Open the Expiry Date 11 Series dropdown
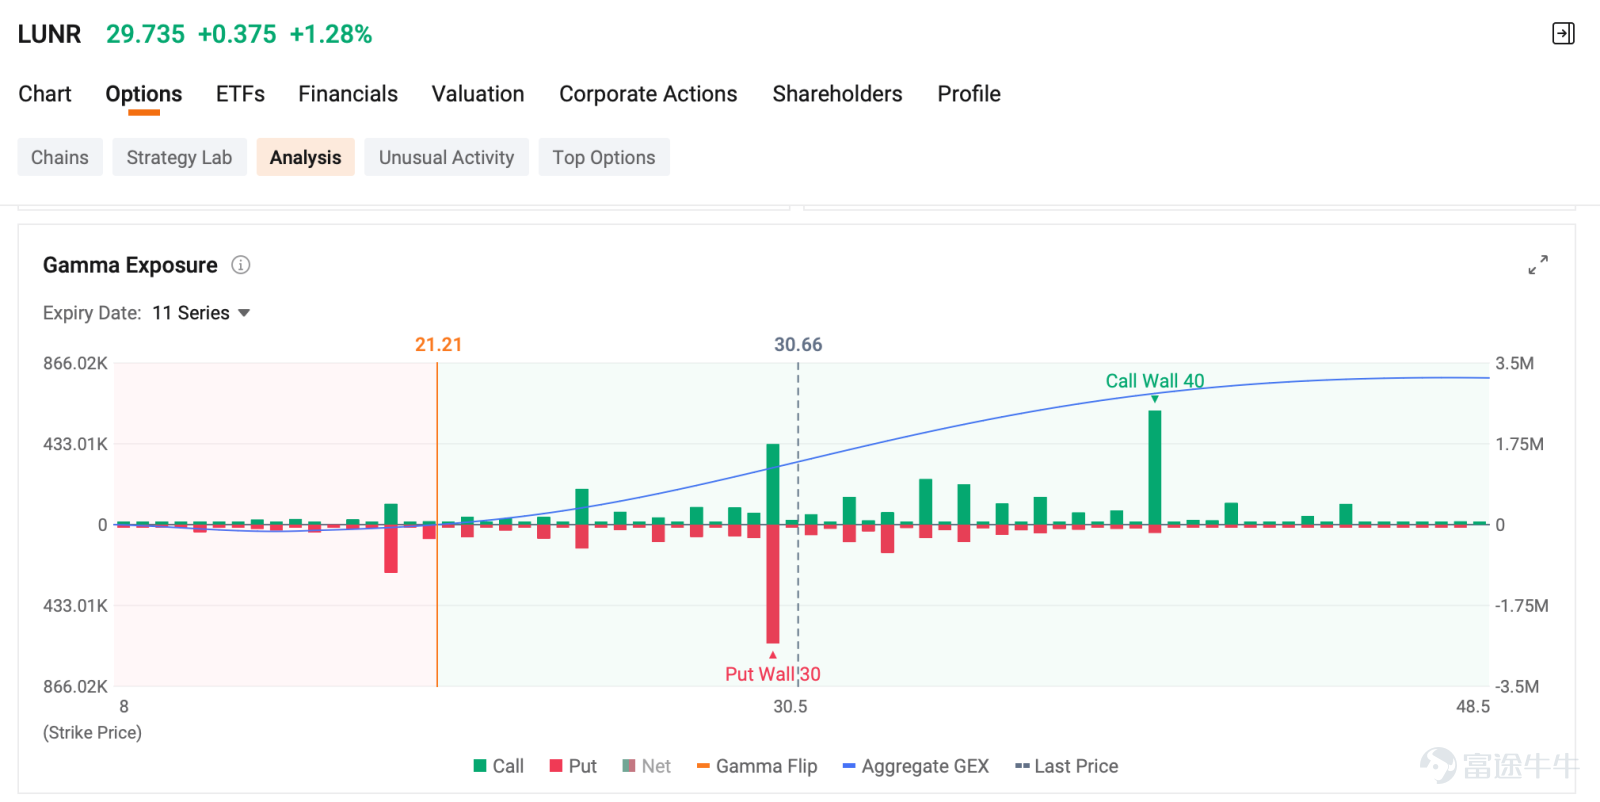1600x802 pixels. 201,313
